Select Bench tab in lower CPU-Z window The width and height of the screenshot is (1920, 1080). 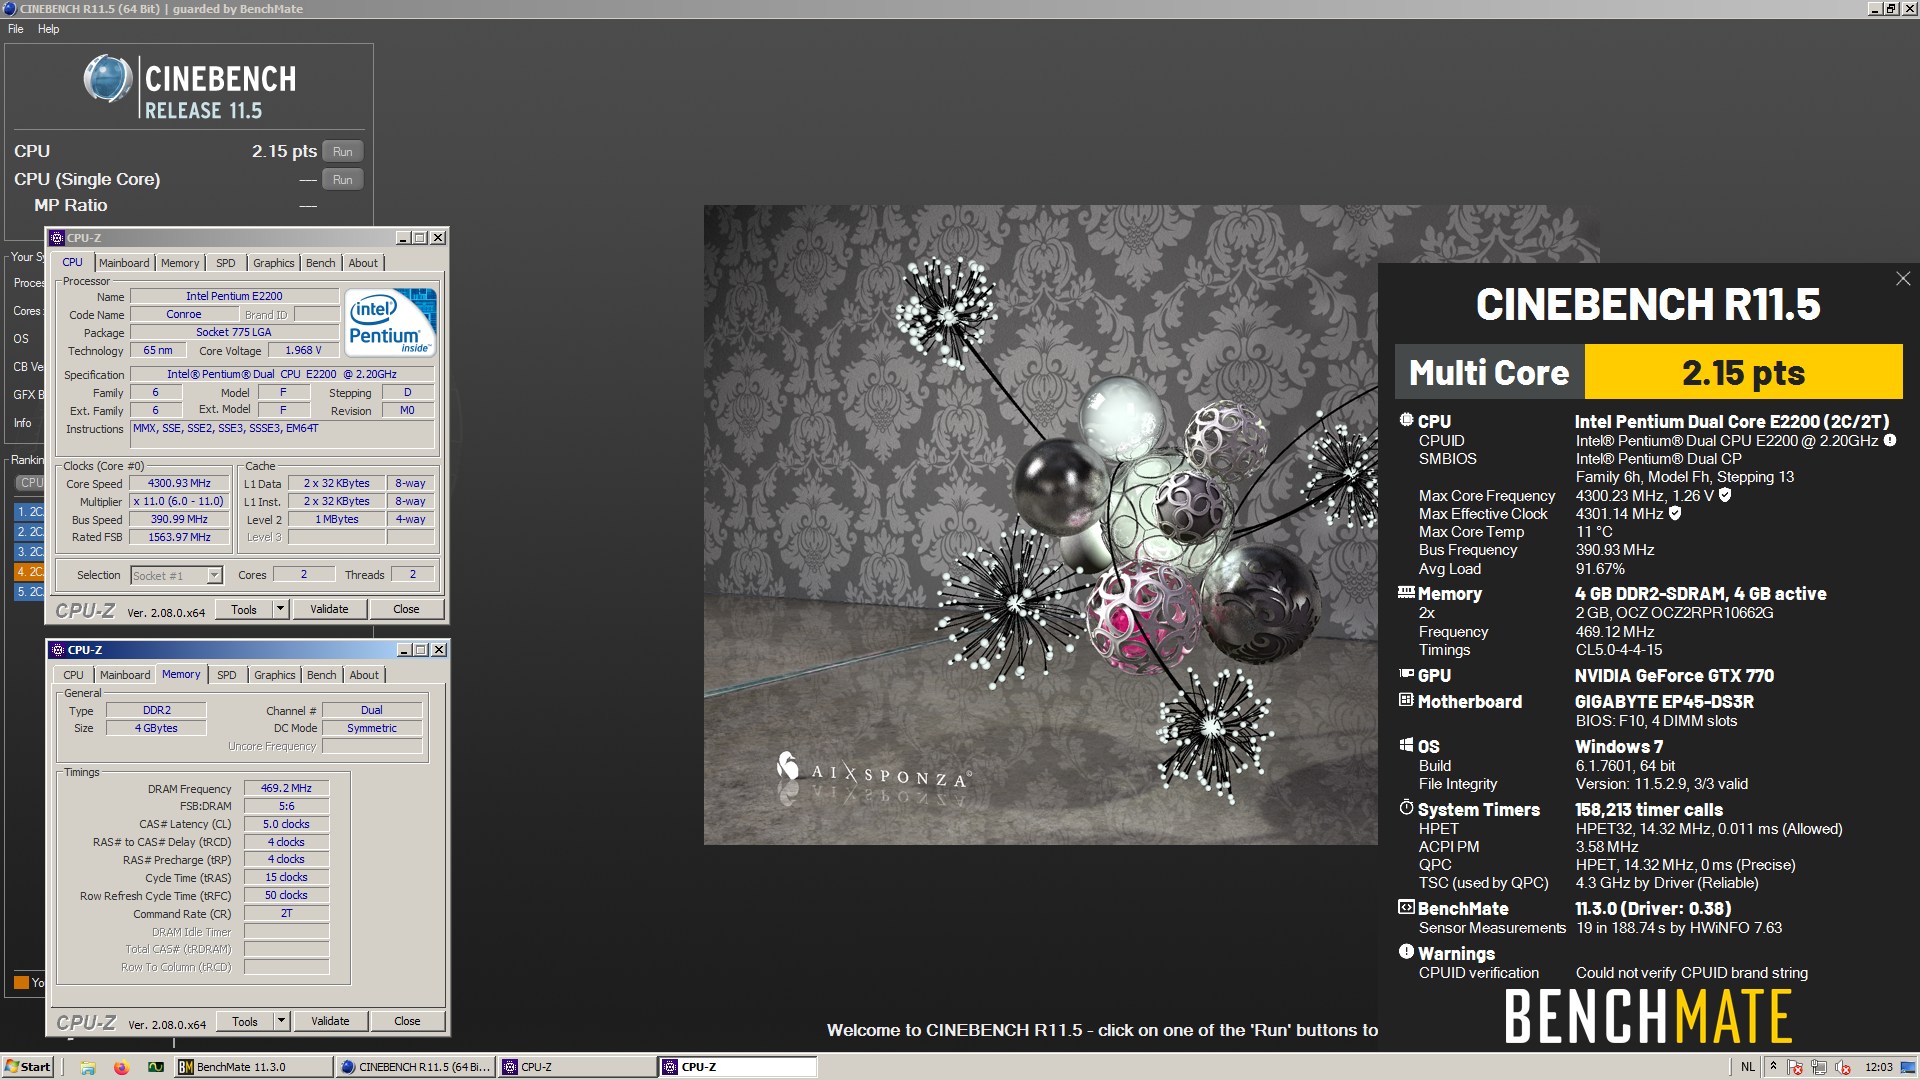[x=321, y=675]
